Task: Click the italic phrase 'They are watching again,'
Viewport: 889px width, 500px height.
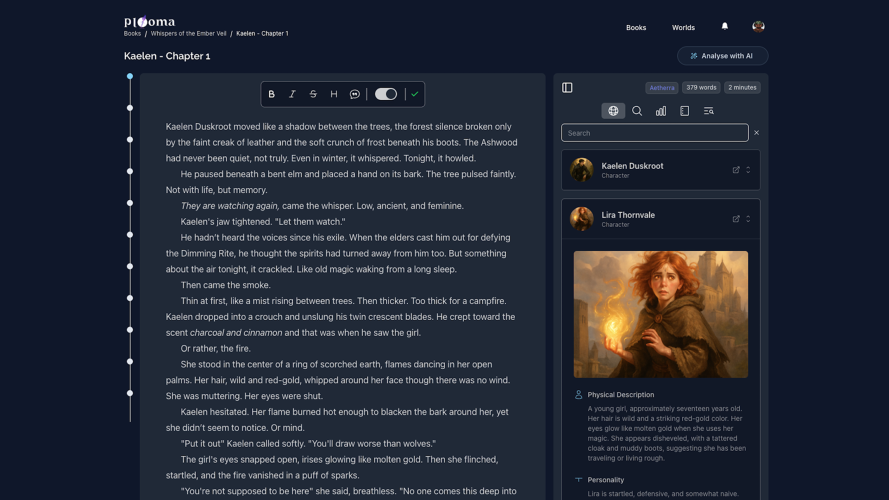Action: tap(230, 206)
